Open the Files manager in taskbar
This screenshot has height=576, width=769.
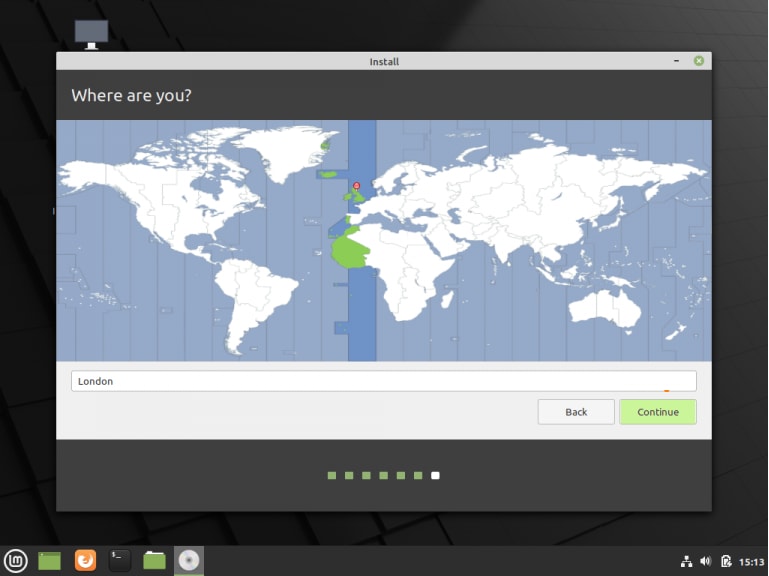154,560
